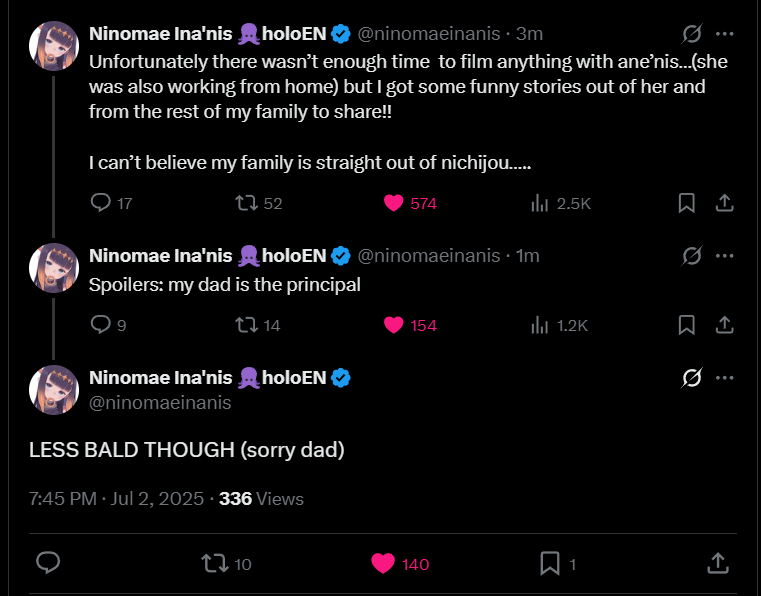
Task: Share the 'my dad is the principal' tweet
Action: tap(725, 325)
